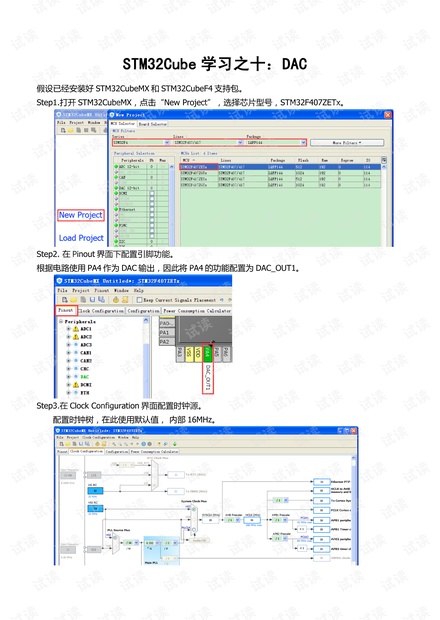This screenshot has width=440, height=620.
Task: Tick the DCMI row checkbox in Peripheral Selection
Action: click(152, 194)
